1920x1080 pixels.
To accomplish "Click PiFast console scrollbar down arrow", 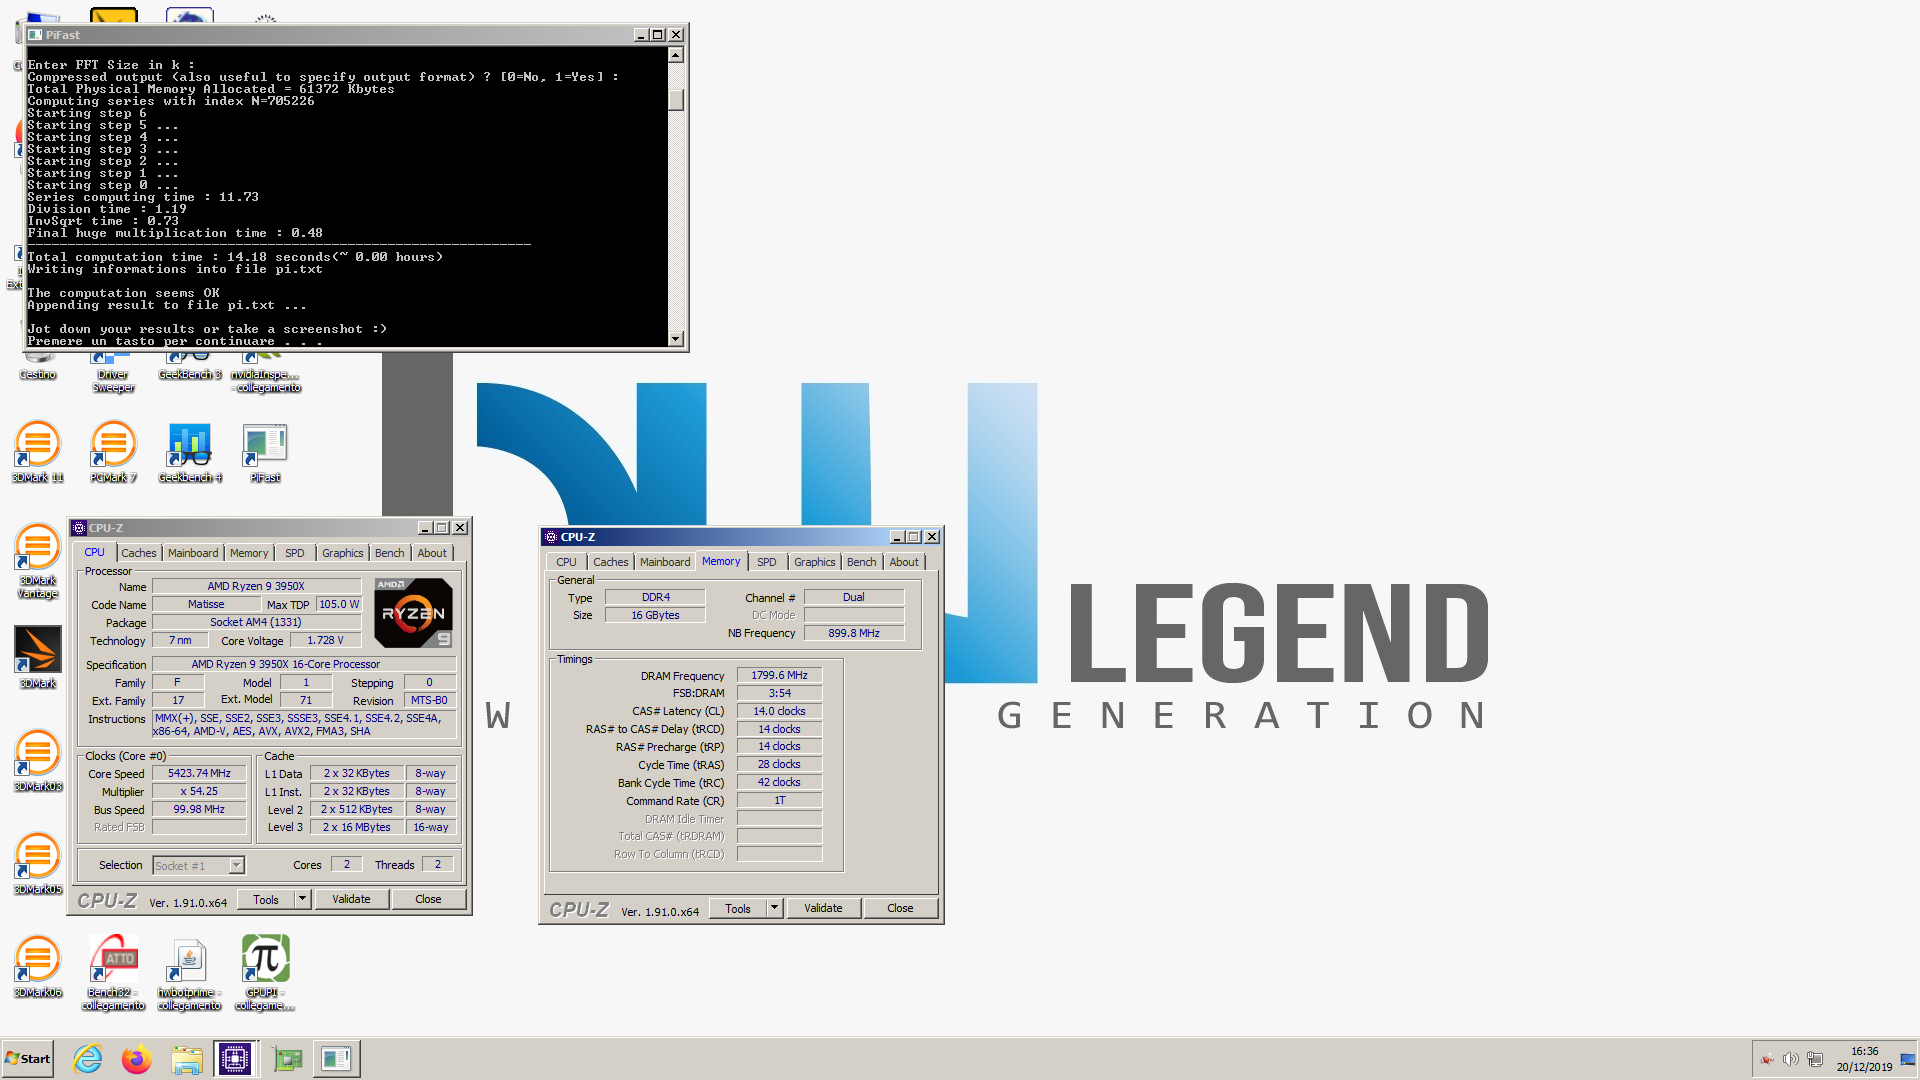I will pos(676,339).
